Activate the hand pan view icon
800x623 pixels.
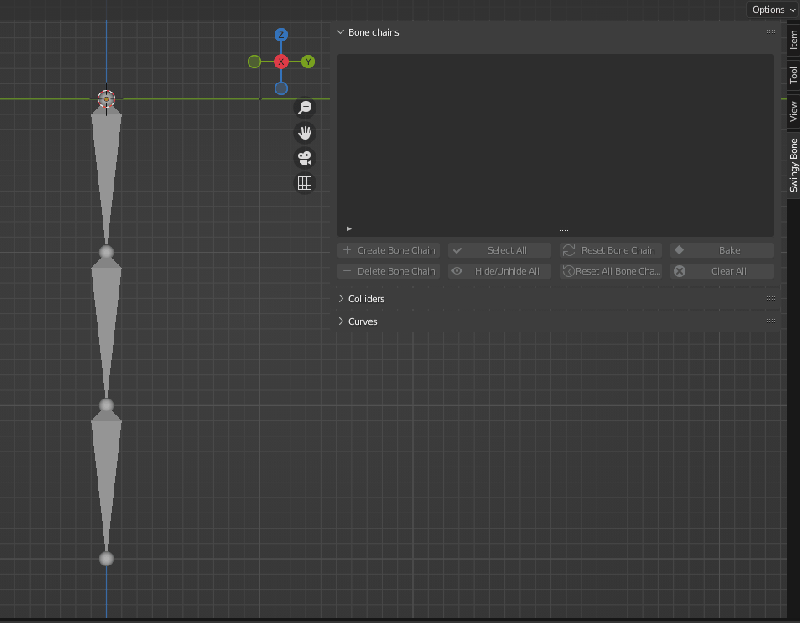click(x=305, y=132)
